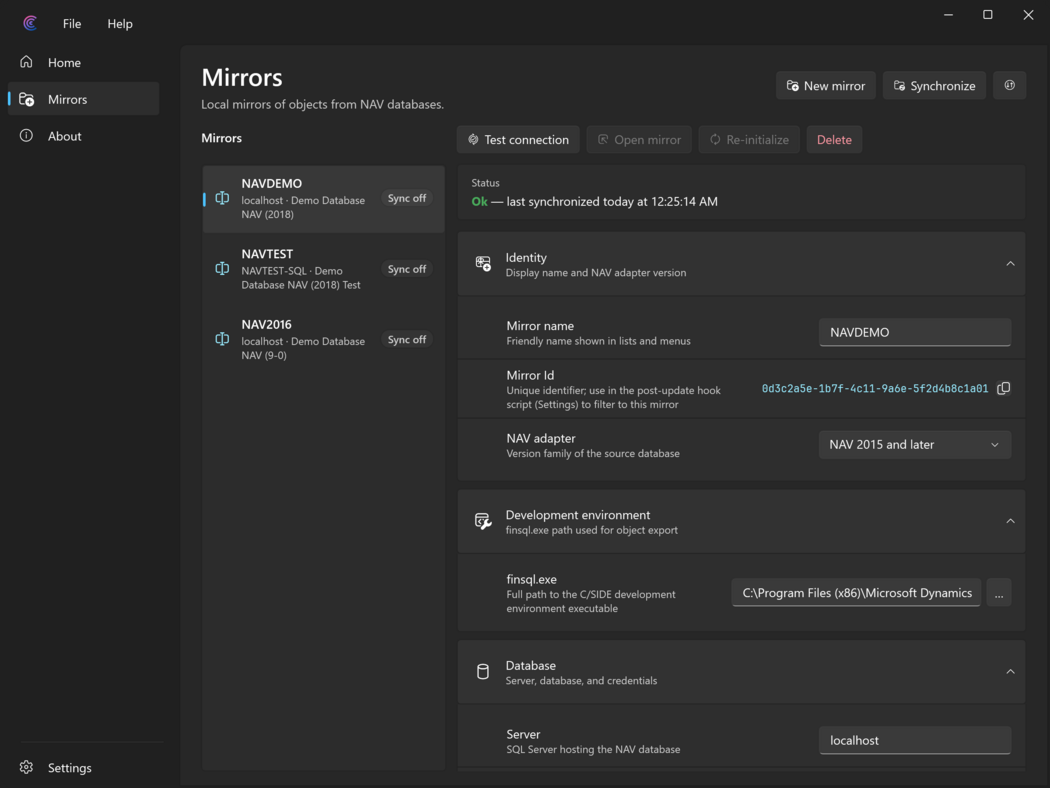The height and width of the screenshot is (788, 1050).
Task: Edit the Mirror name field
Action: [915, 332]
